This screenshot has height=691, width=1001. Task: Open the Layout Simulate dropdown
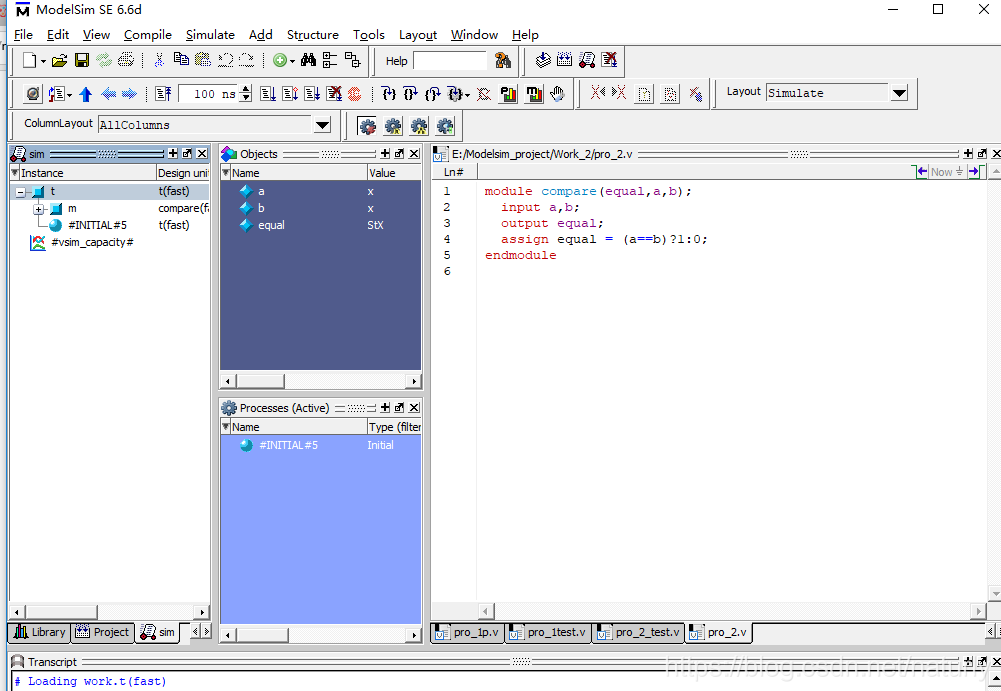pyautogui.click(x=897, y=92)
